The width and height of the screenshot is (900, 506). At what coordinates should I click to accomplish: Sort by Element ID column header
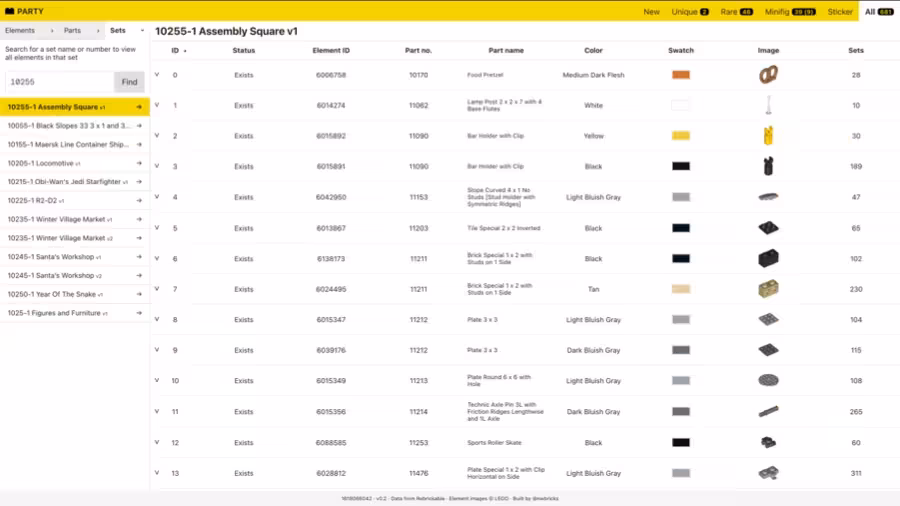pyautogui.click(x=331, y=50)
